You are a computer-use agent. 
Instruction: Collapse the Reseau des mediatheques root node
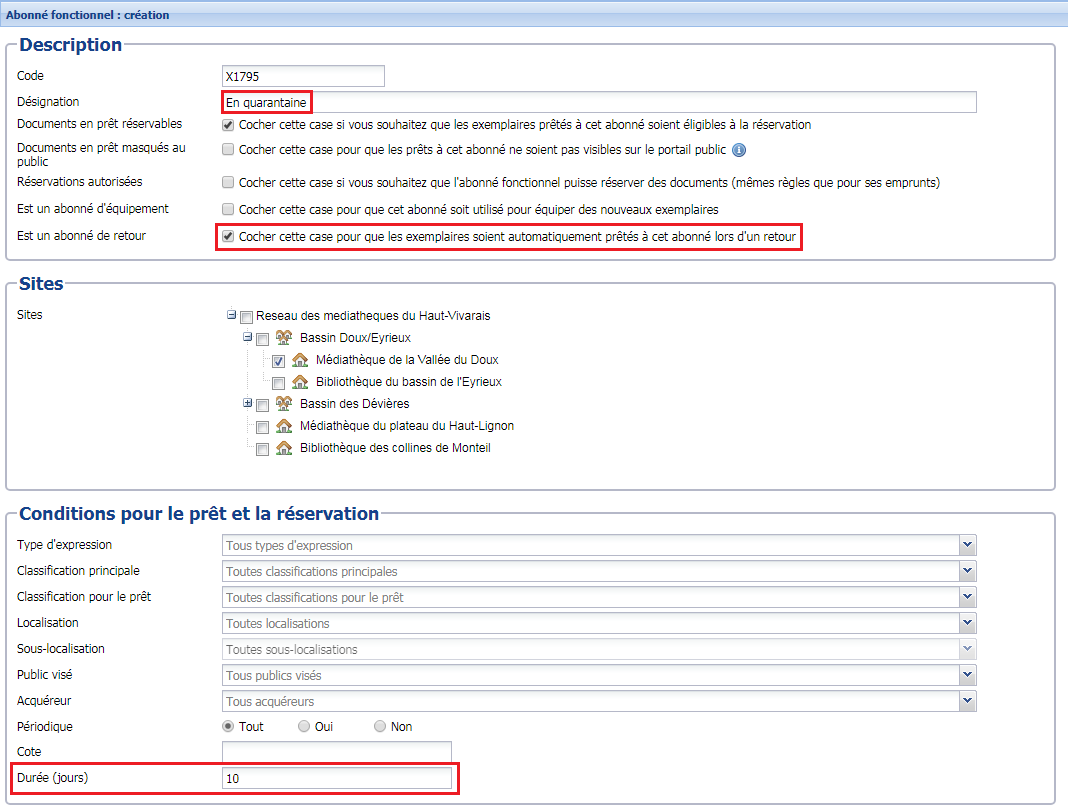pos(230,315)
